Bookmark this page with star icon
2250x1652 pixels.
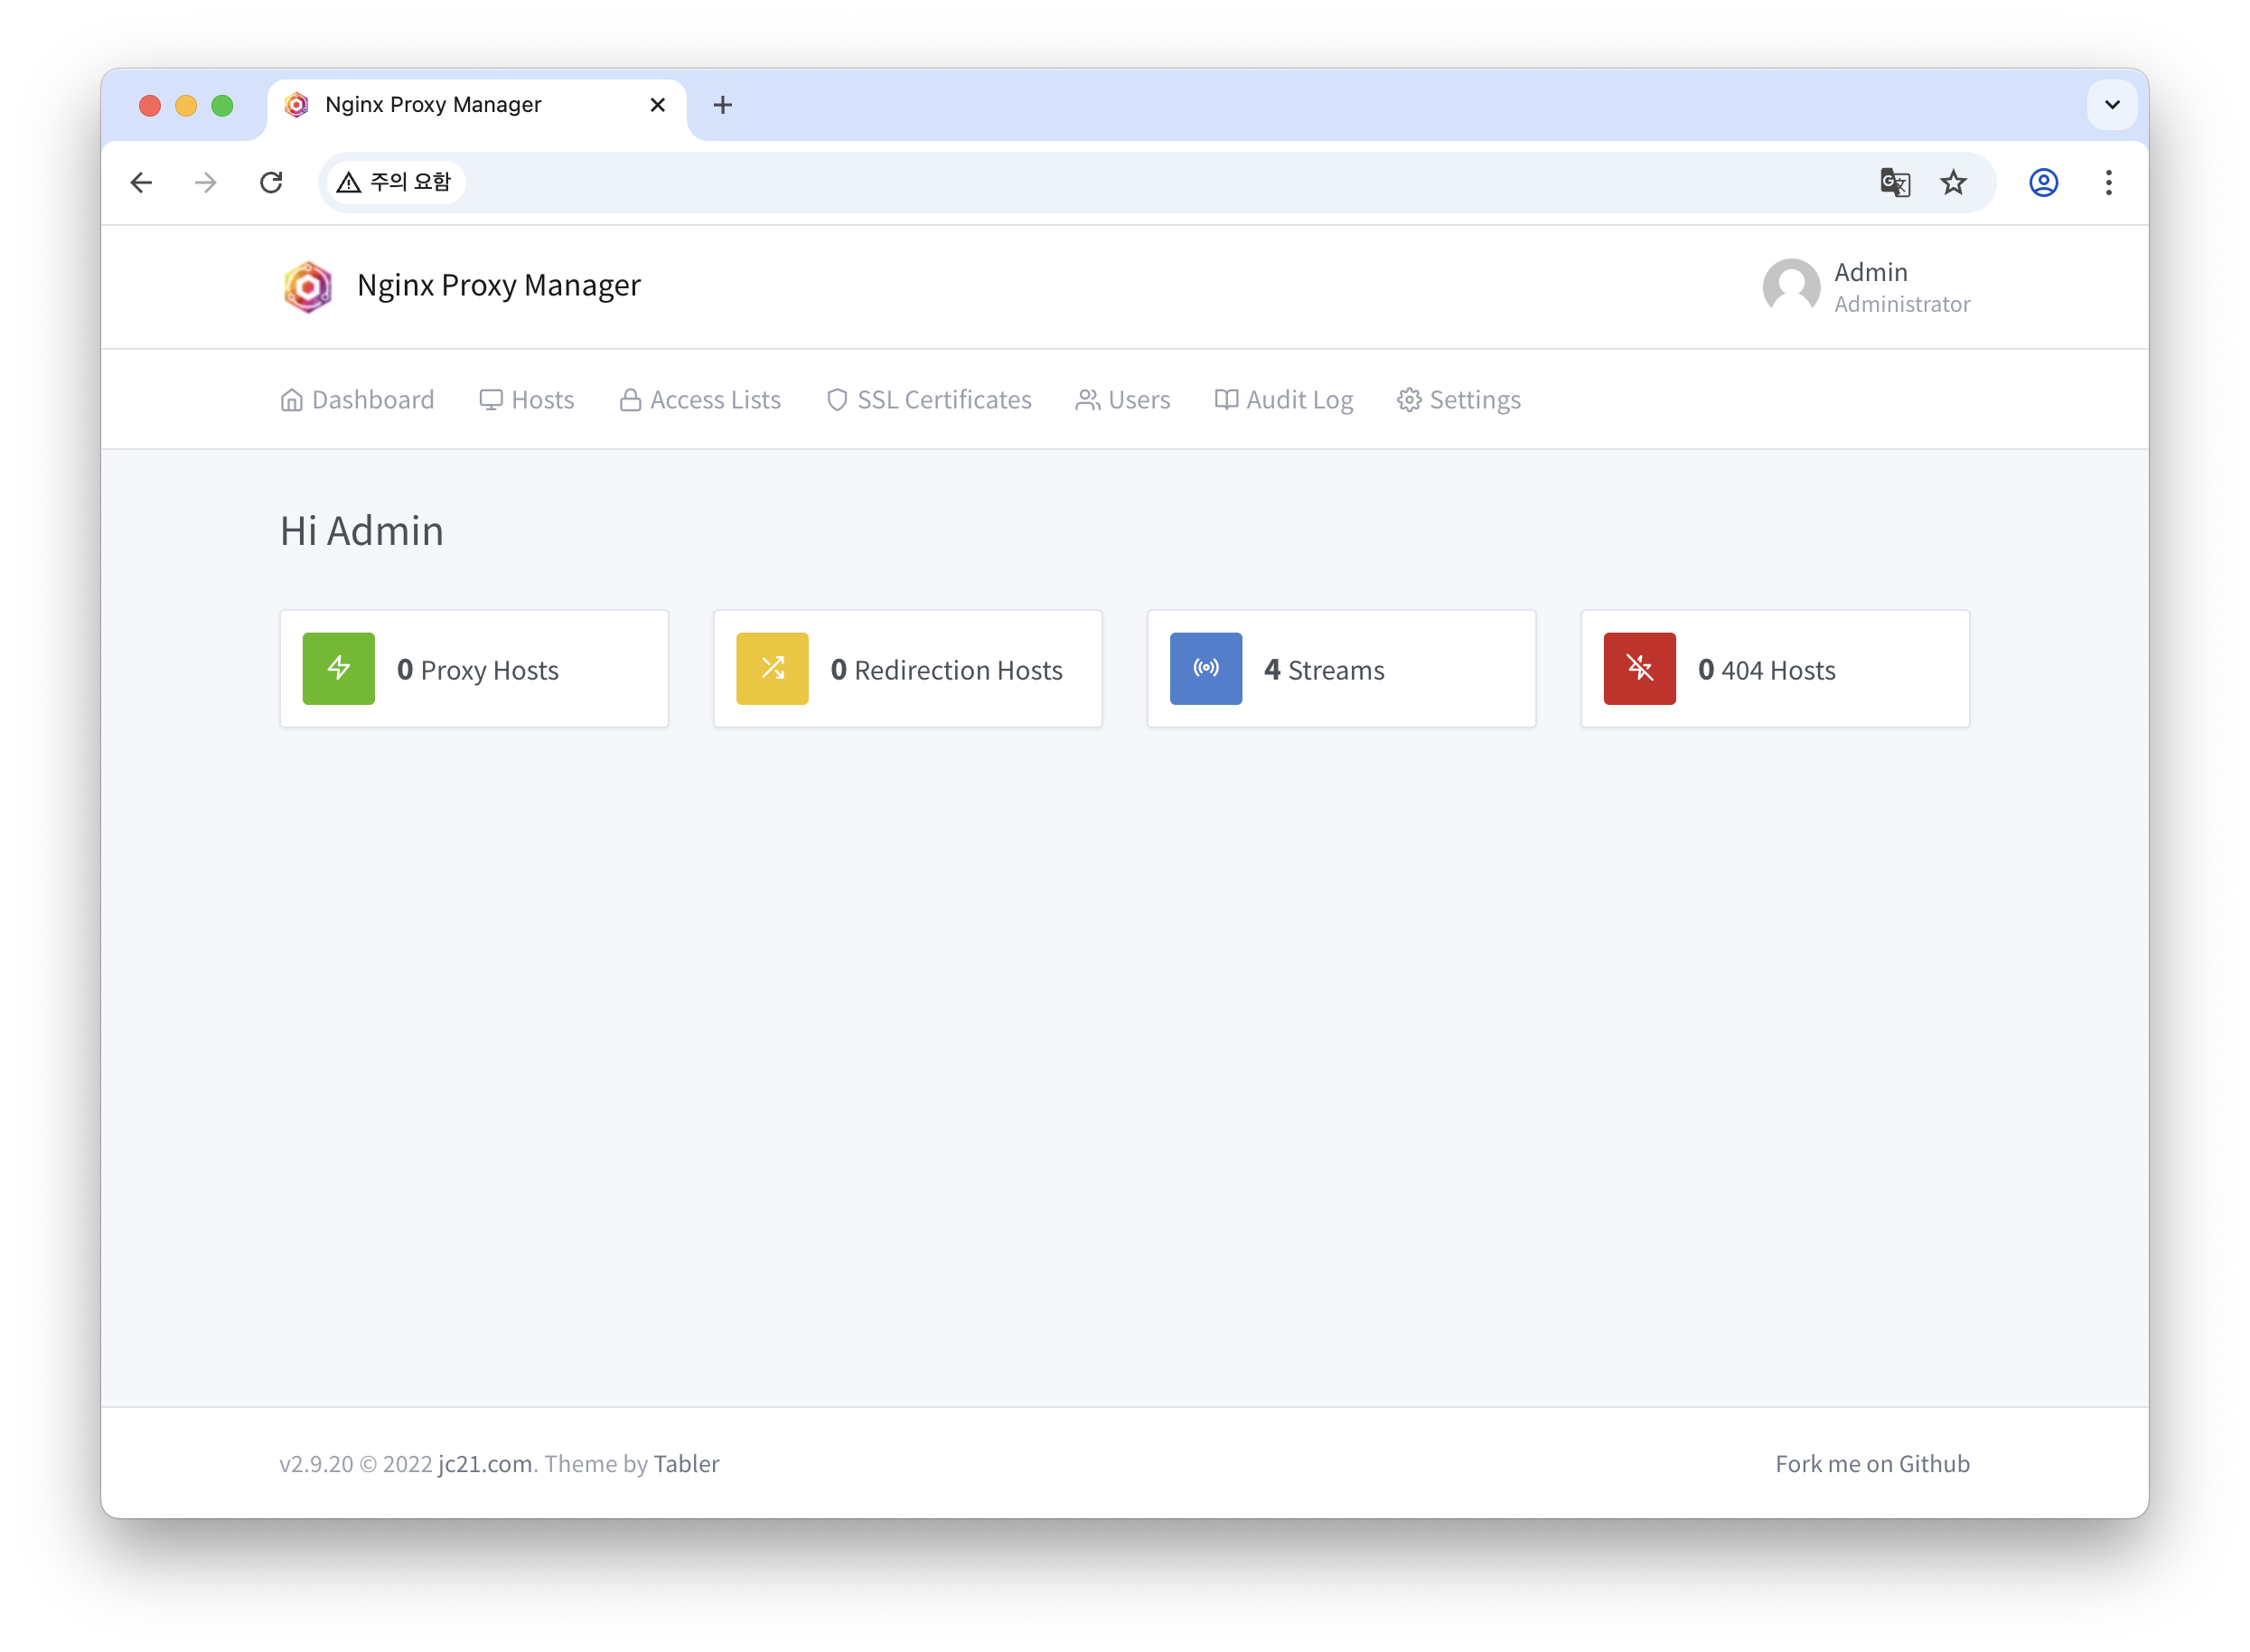1952,182
